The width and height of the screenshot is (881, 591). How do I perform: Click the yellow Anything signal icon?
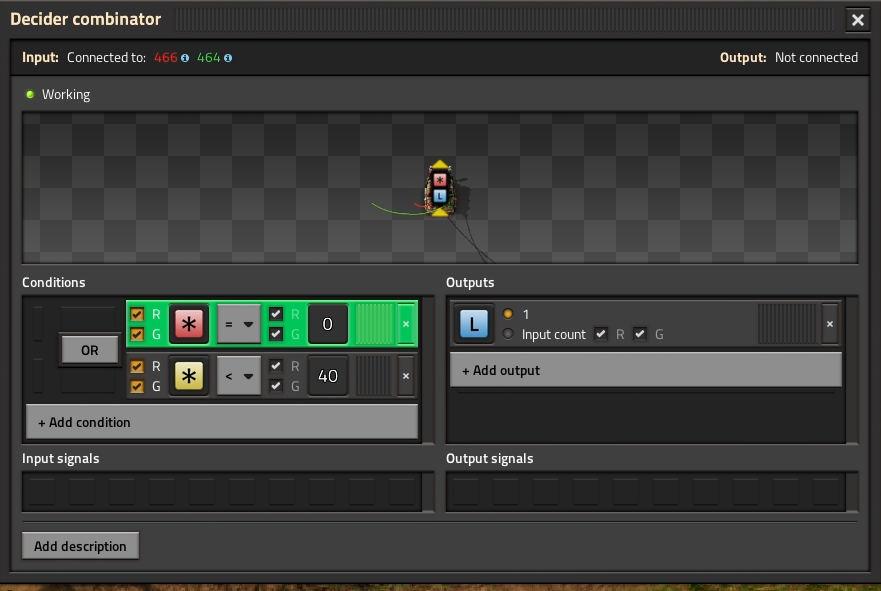(x=189, y=376)
